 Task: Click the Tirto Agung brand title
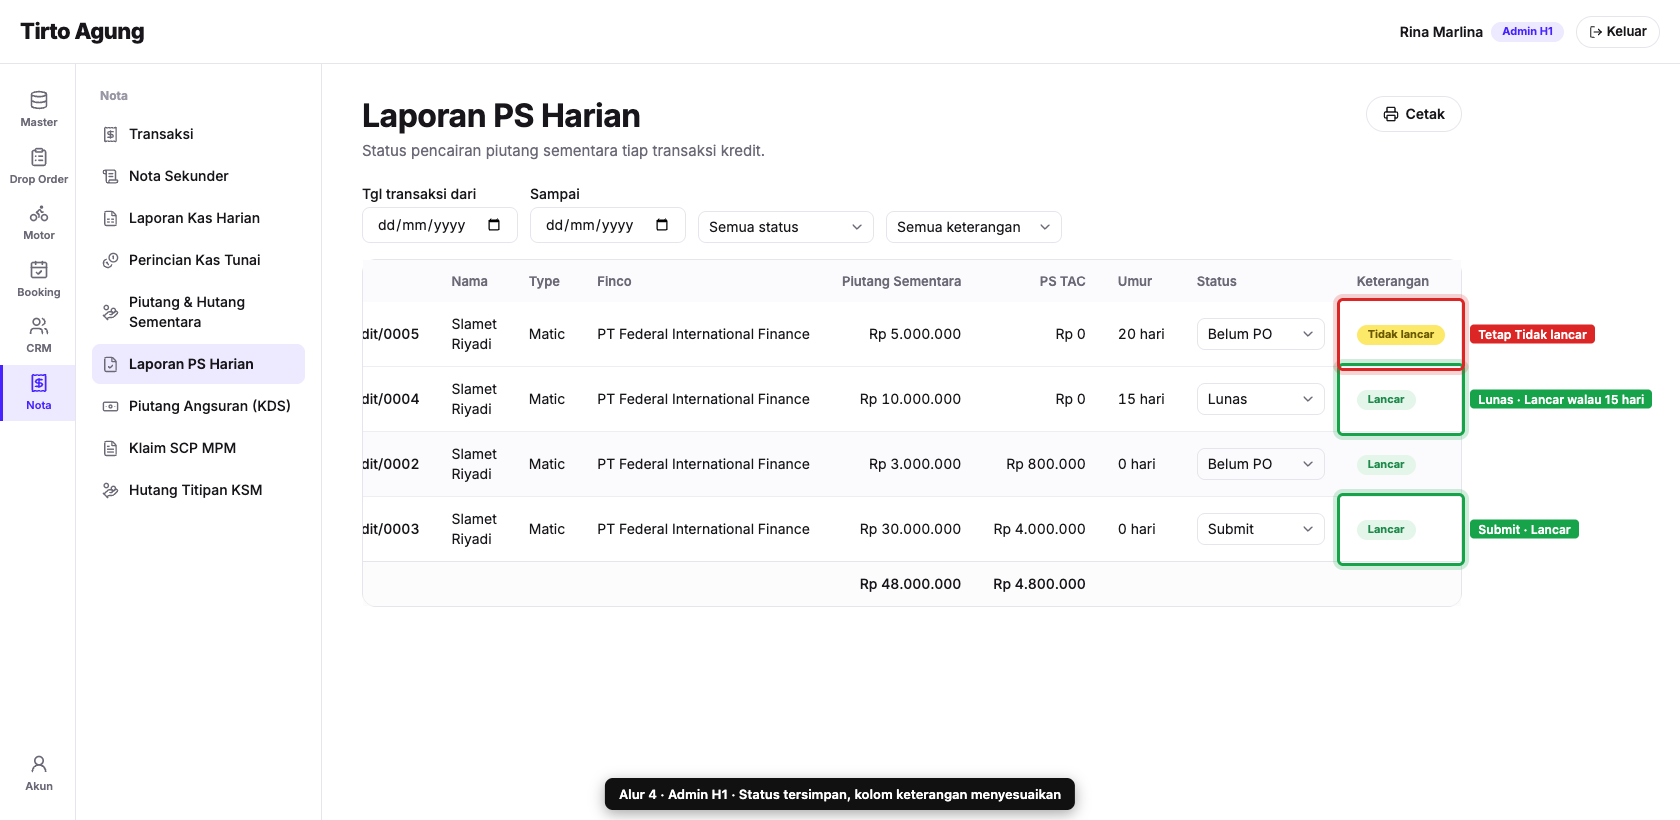tap(82, 31)
